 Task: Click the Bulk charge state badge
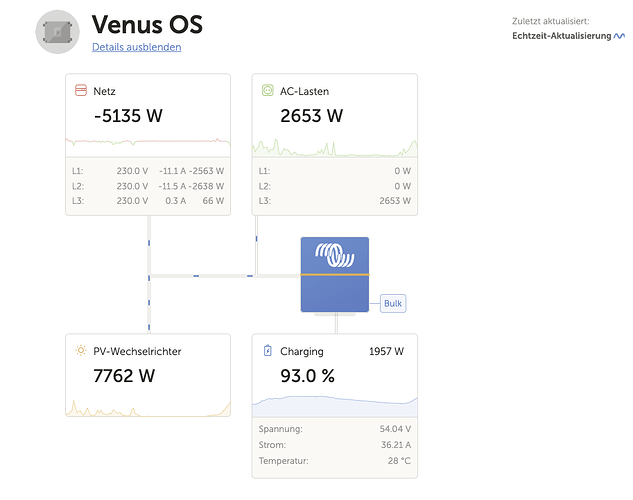click(393, 303)
